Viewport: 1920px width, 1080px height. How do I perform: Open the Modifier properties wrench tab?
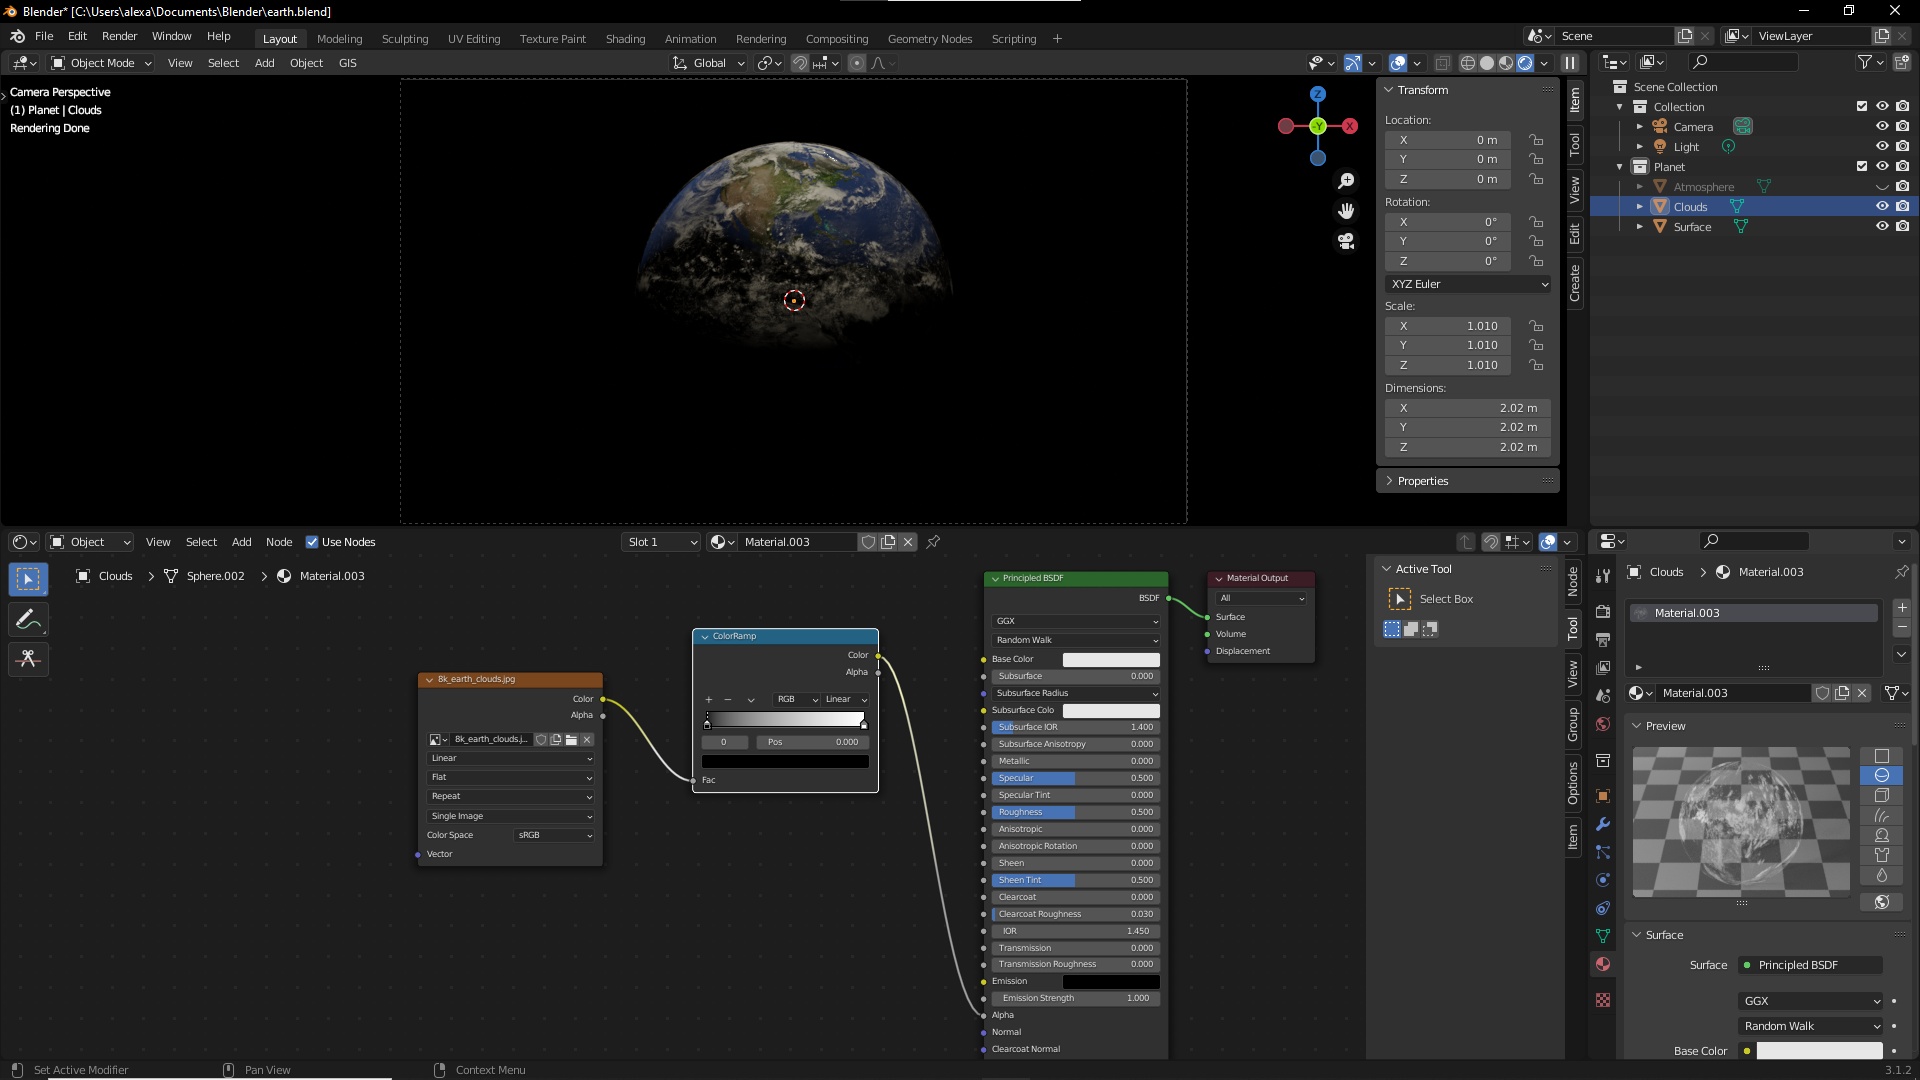(x=1603, y=824)
